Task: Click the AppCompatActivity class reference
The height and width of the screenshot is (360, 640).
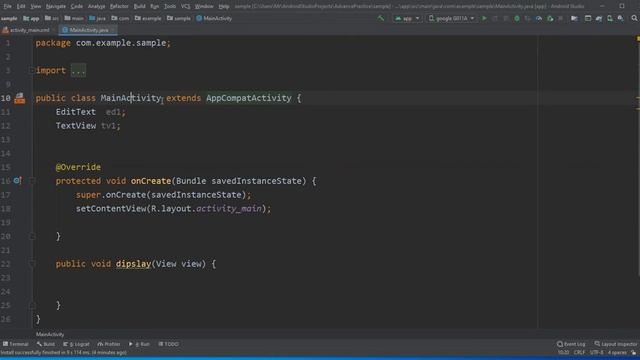Action: click(249, 98)
